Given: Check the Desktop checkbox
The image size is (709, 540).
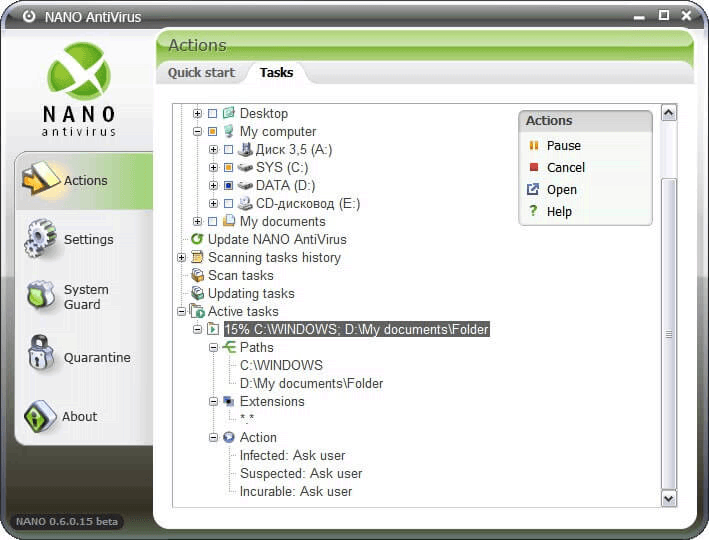Looking at the screenshot, I should point(213,113).
